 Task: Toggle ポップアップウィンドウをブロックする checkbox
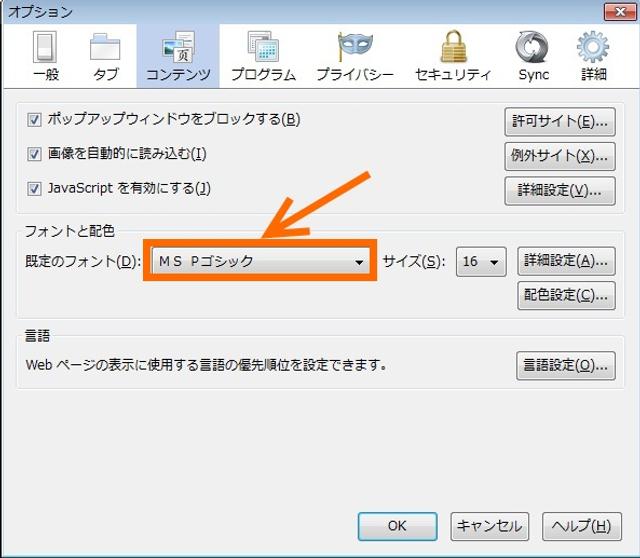34,120
